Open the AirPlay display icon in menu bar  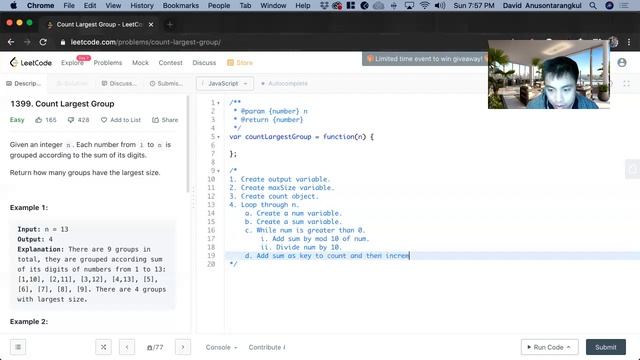click(x=409, y=5)
